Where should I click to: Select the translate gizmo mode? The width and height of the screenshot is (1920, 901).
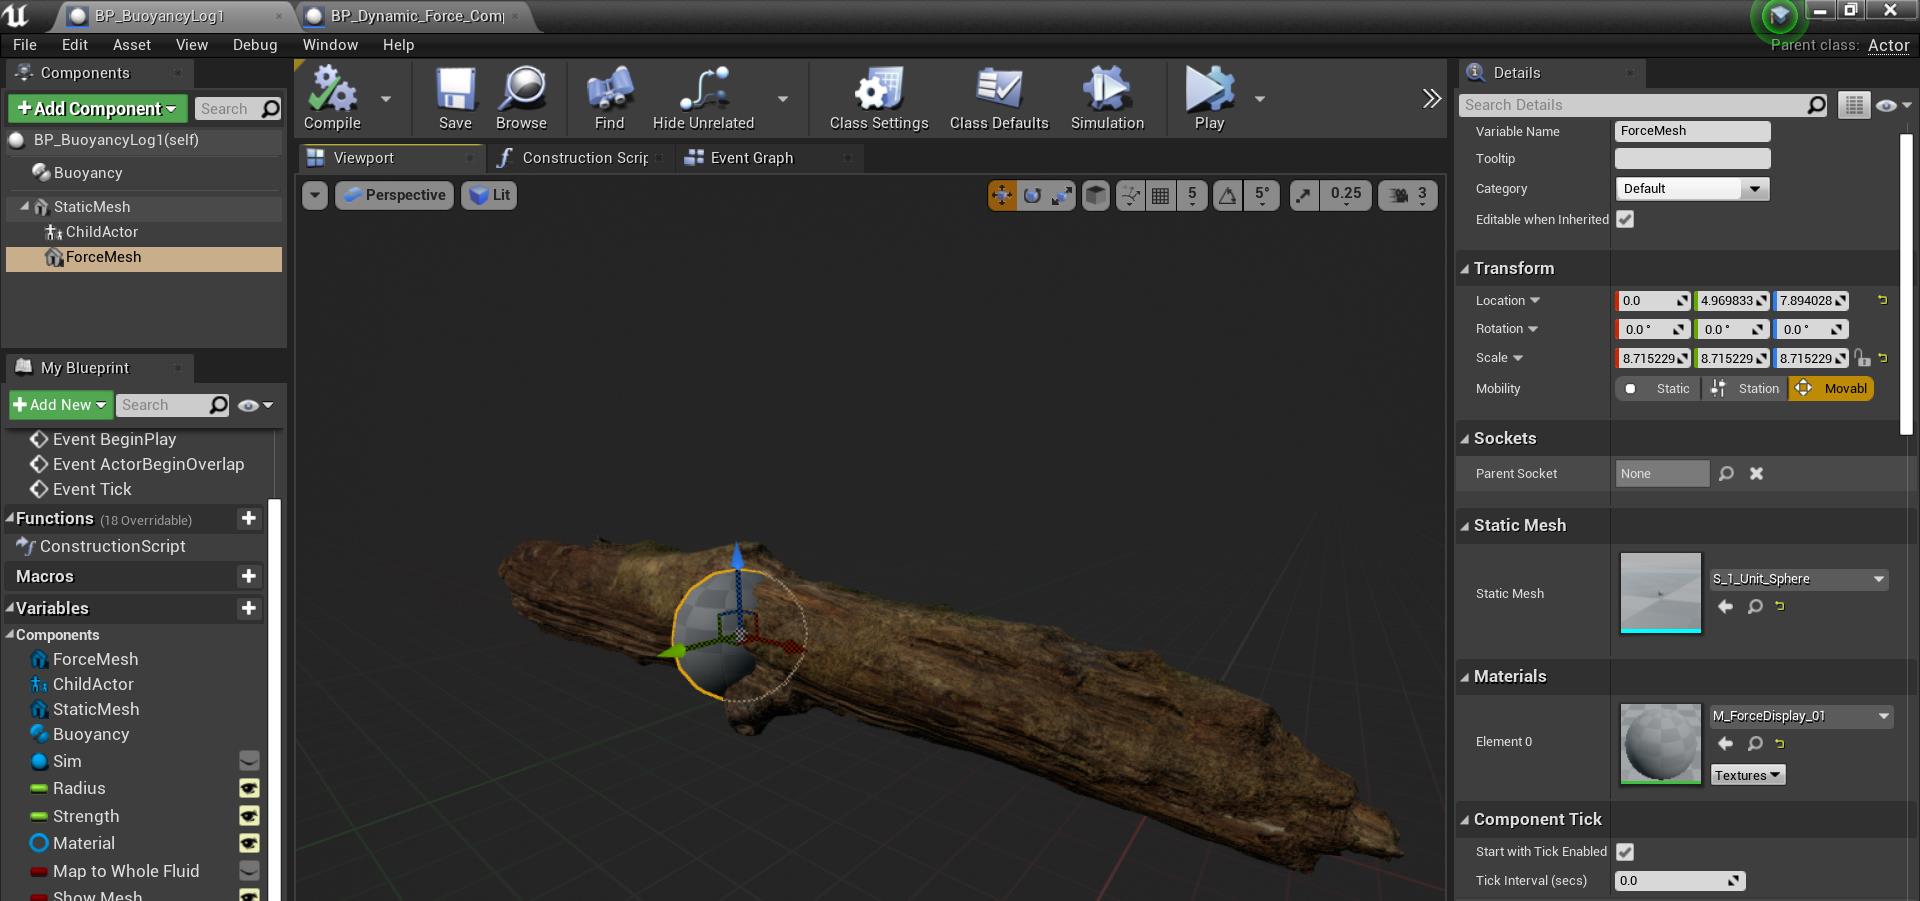point(1002,195)
